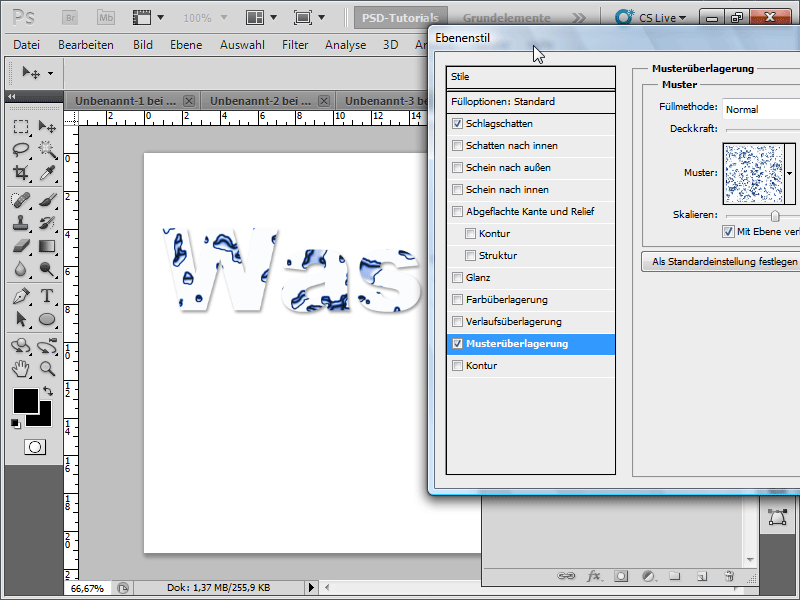Select the Dodge tool
Screen dimensions: 800x600
(x=47, y=269)
